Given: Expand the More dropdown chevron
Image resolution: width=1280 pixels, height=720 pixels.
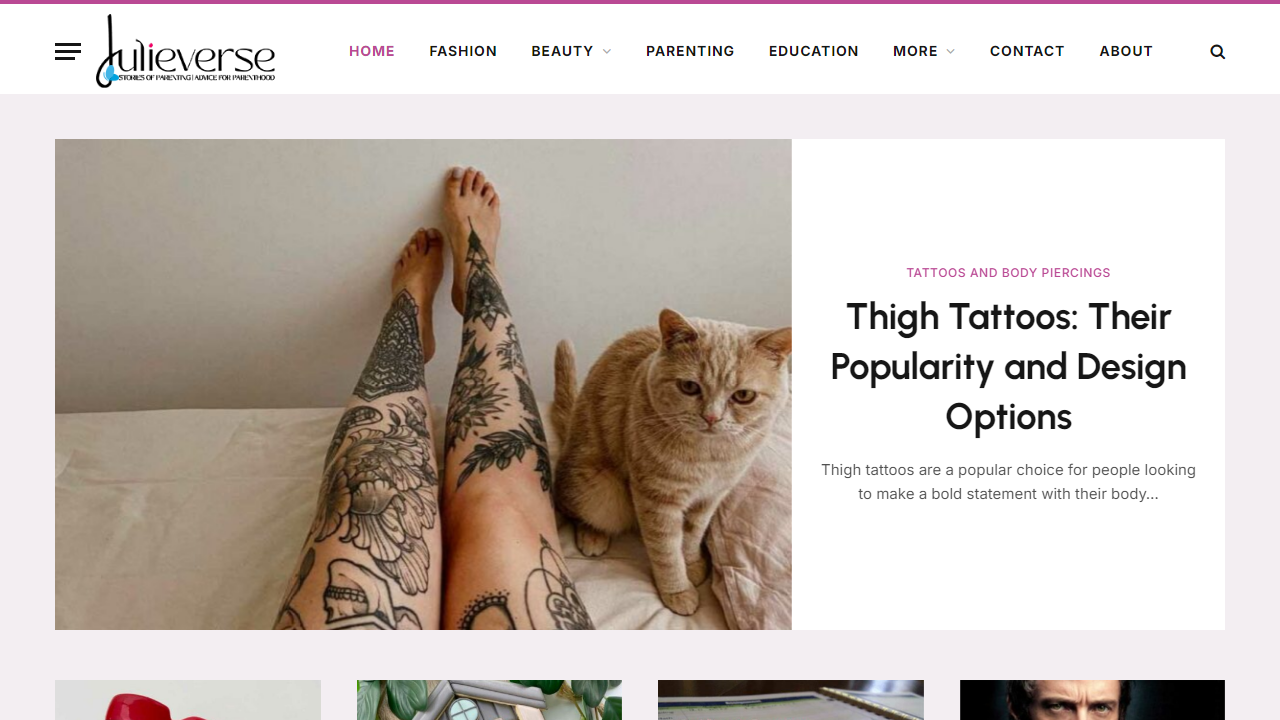Looking at the screenshot, I should (950, 52).
